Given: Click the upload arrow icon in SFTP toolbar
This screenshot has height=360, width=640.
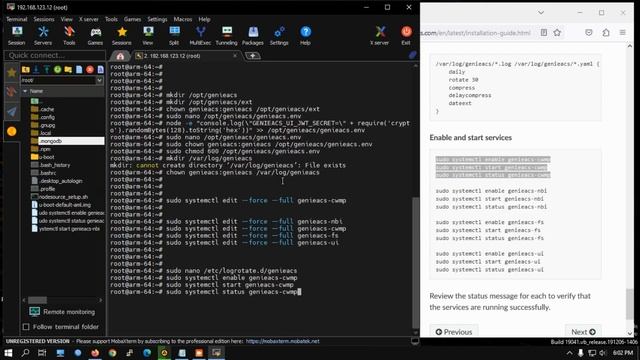Looking at the screenshot, I should point(47,69).
